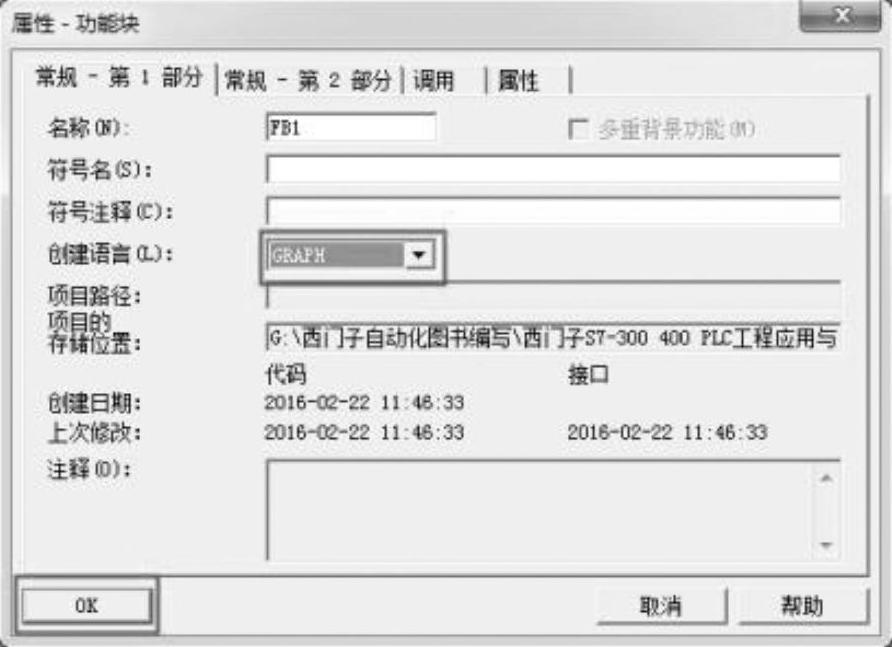Image resolution: width=892 pixels, height=647 pixels.
Task: Switch to 常规 - 第 2 部分 tab
Action: point(308,80)
